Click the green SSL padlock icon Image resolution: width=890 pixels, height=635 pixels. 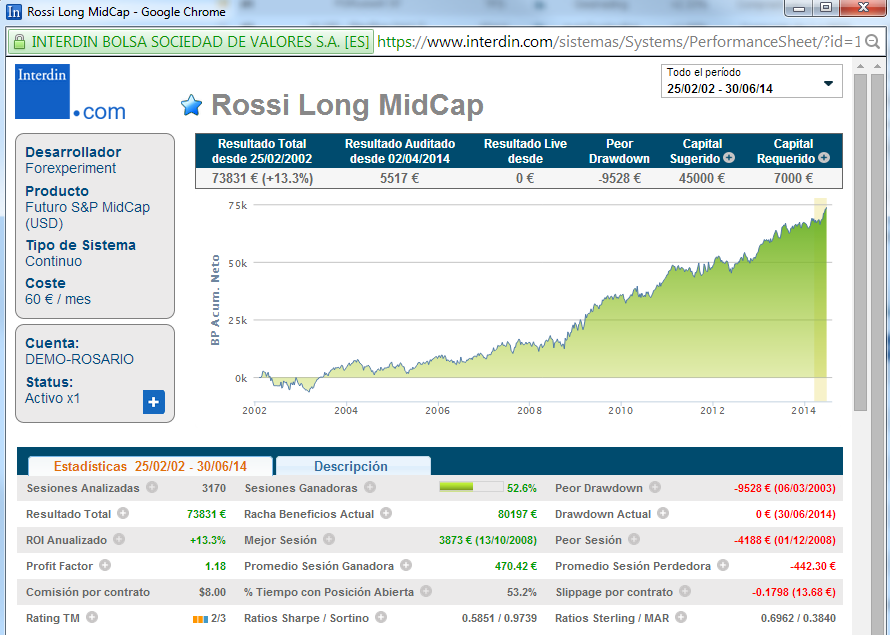[x=19, y=42]
